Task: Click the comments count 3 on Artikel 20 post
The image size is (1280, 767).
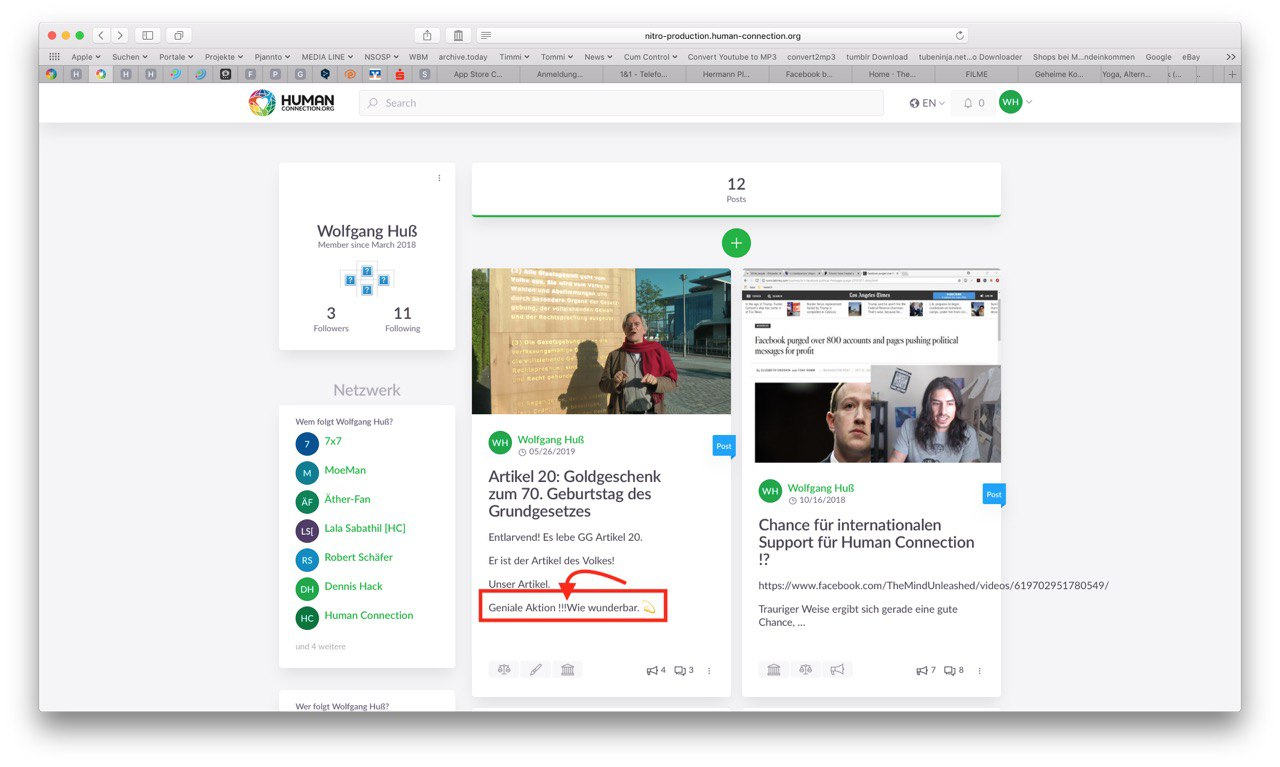Action: tap(684, 670)
